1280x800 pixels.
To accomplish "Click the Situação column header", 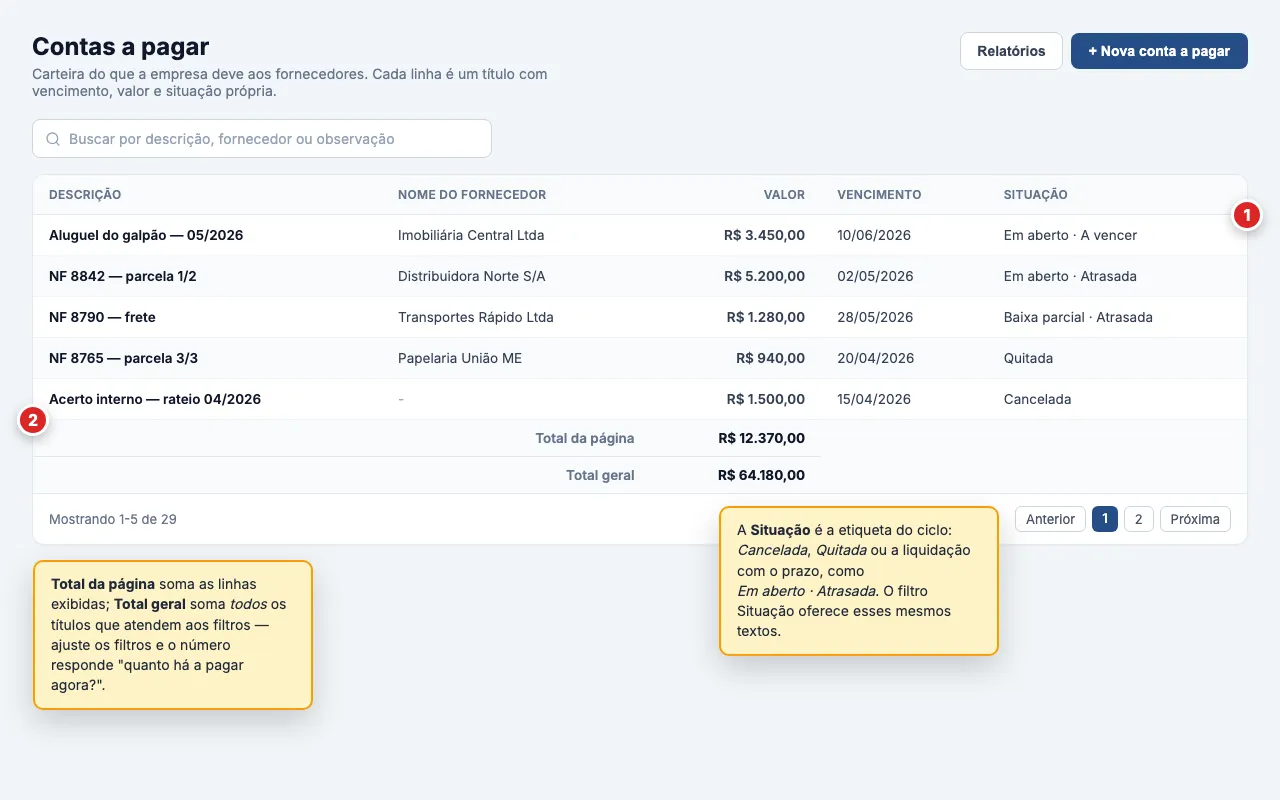I will [x=1035, y=195].
